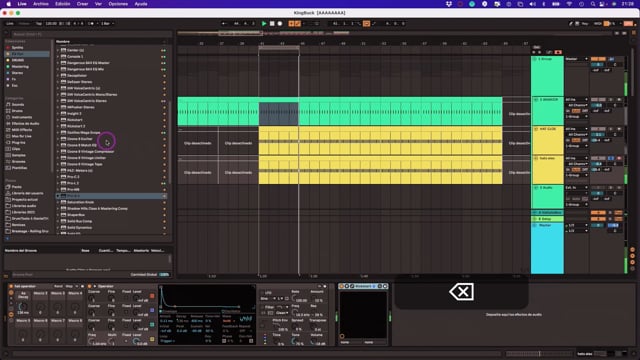Viewport: 640px width, 360px height.
Task: Click the Spotlight search icon
Action: [593, 4]
